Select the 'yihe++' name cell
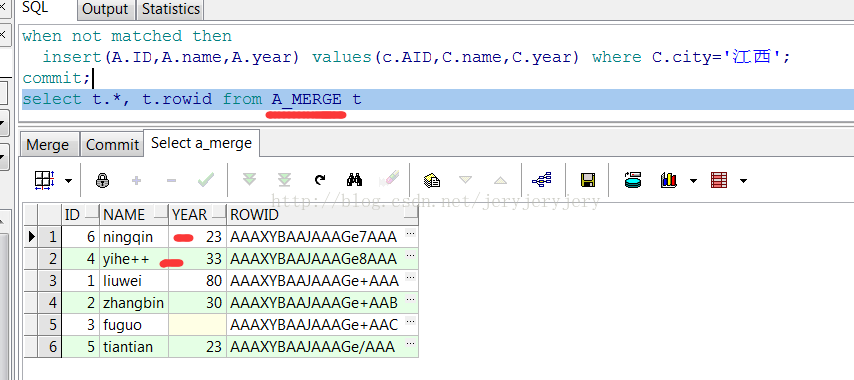Screen dimensions: 854x380 pyautogui.click(x=134, y=259)
